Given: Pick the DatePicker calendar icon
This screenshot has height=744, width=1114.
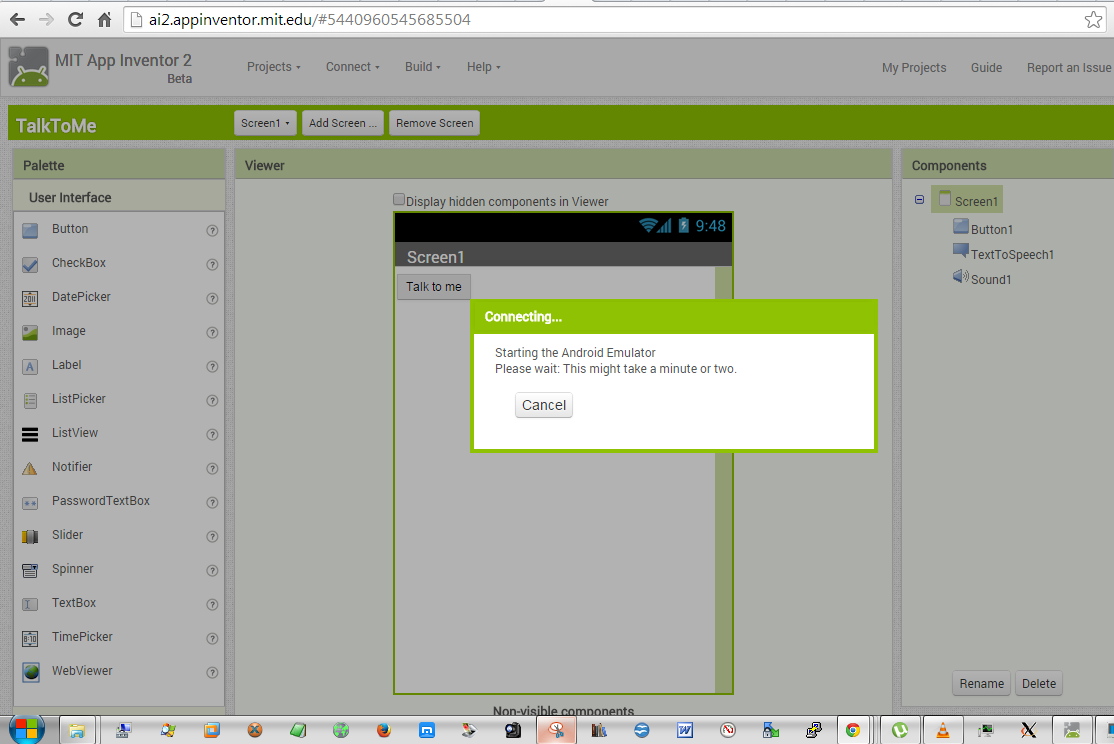Looking at the screenshot, I should tap(30, 298).
